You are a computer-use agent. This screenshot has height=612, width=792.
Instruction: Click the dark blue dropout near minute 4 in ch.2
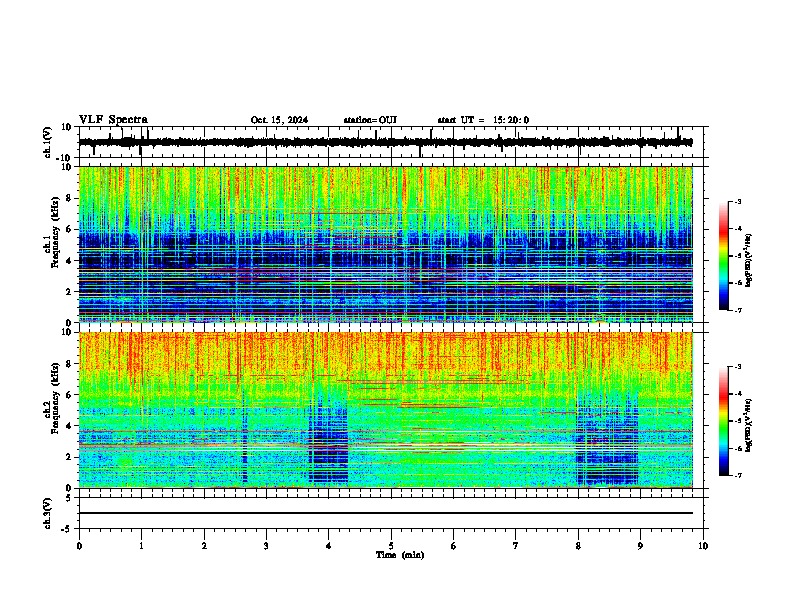tap(328, 440)
